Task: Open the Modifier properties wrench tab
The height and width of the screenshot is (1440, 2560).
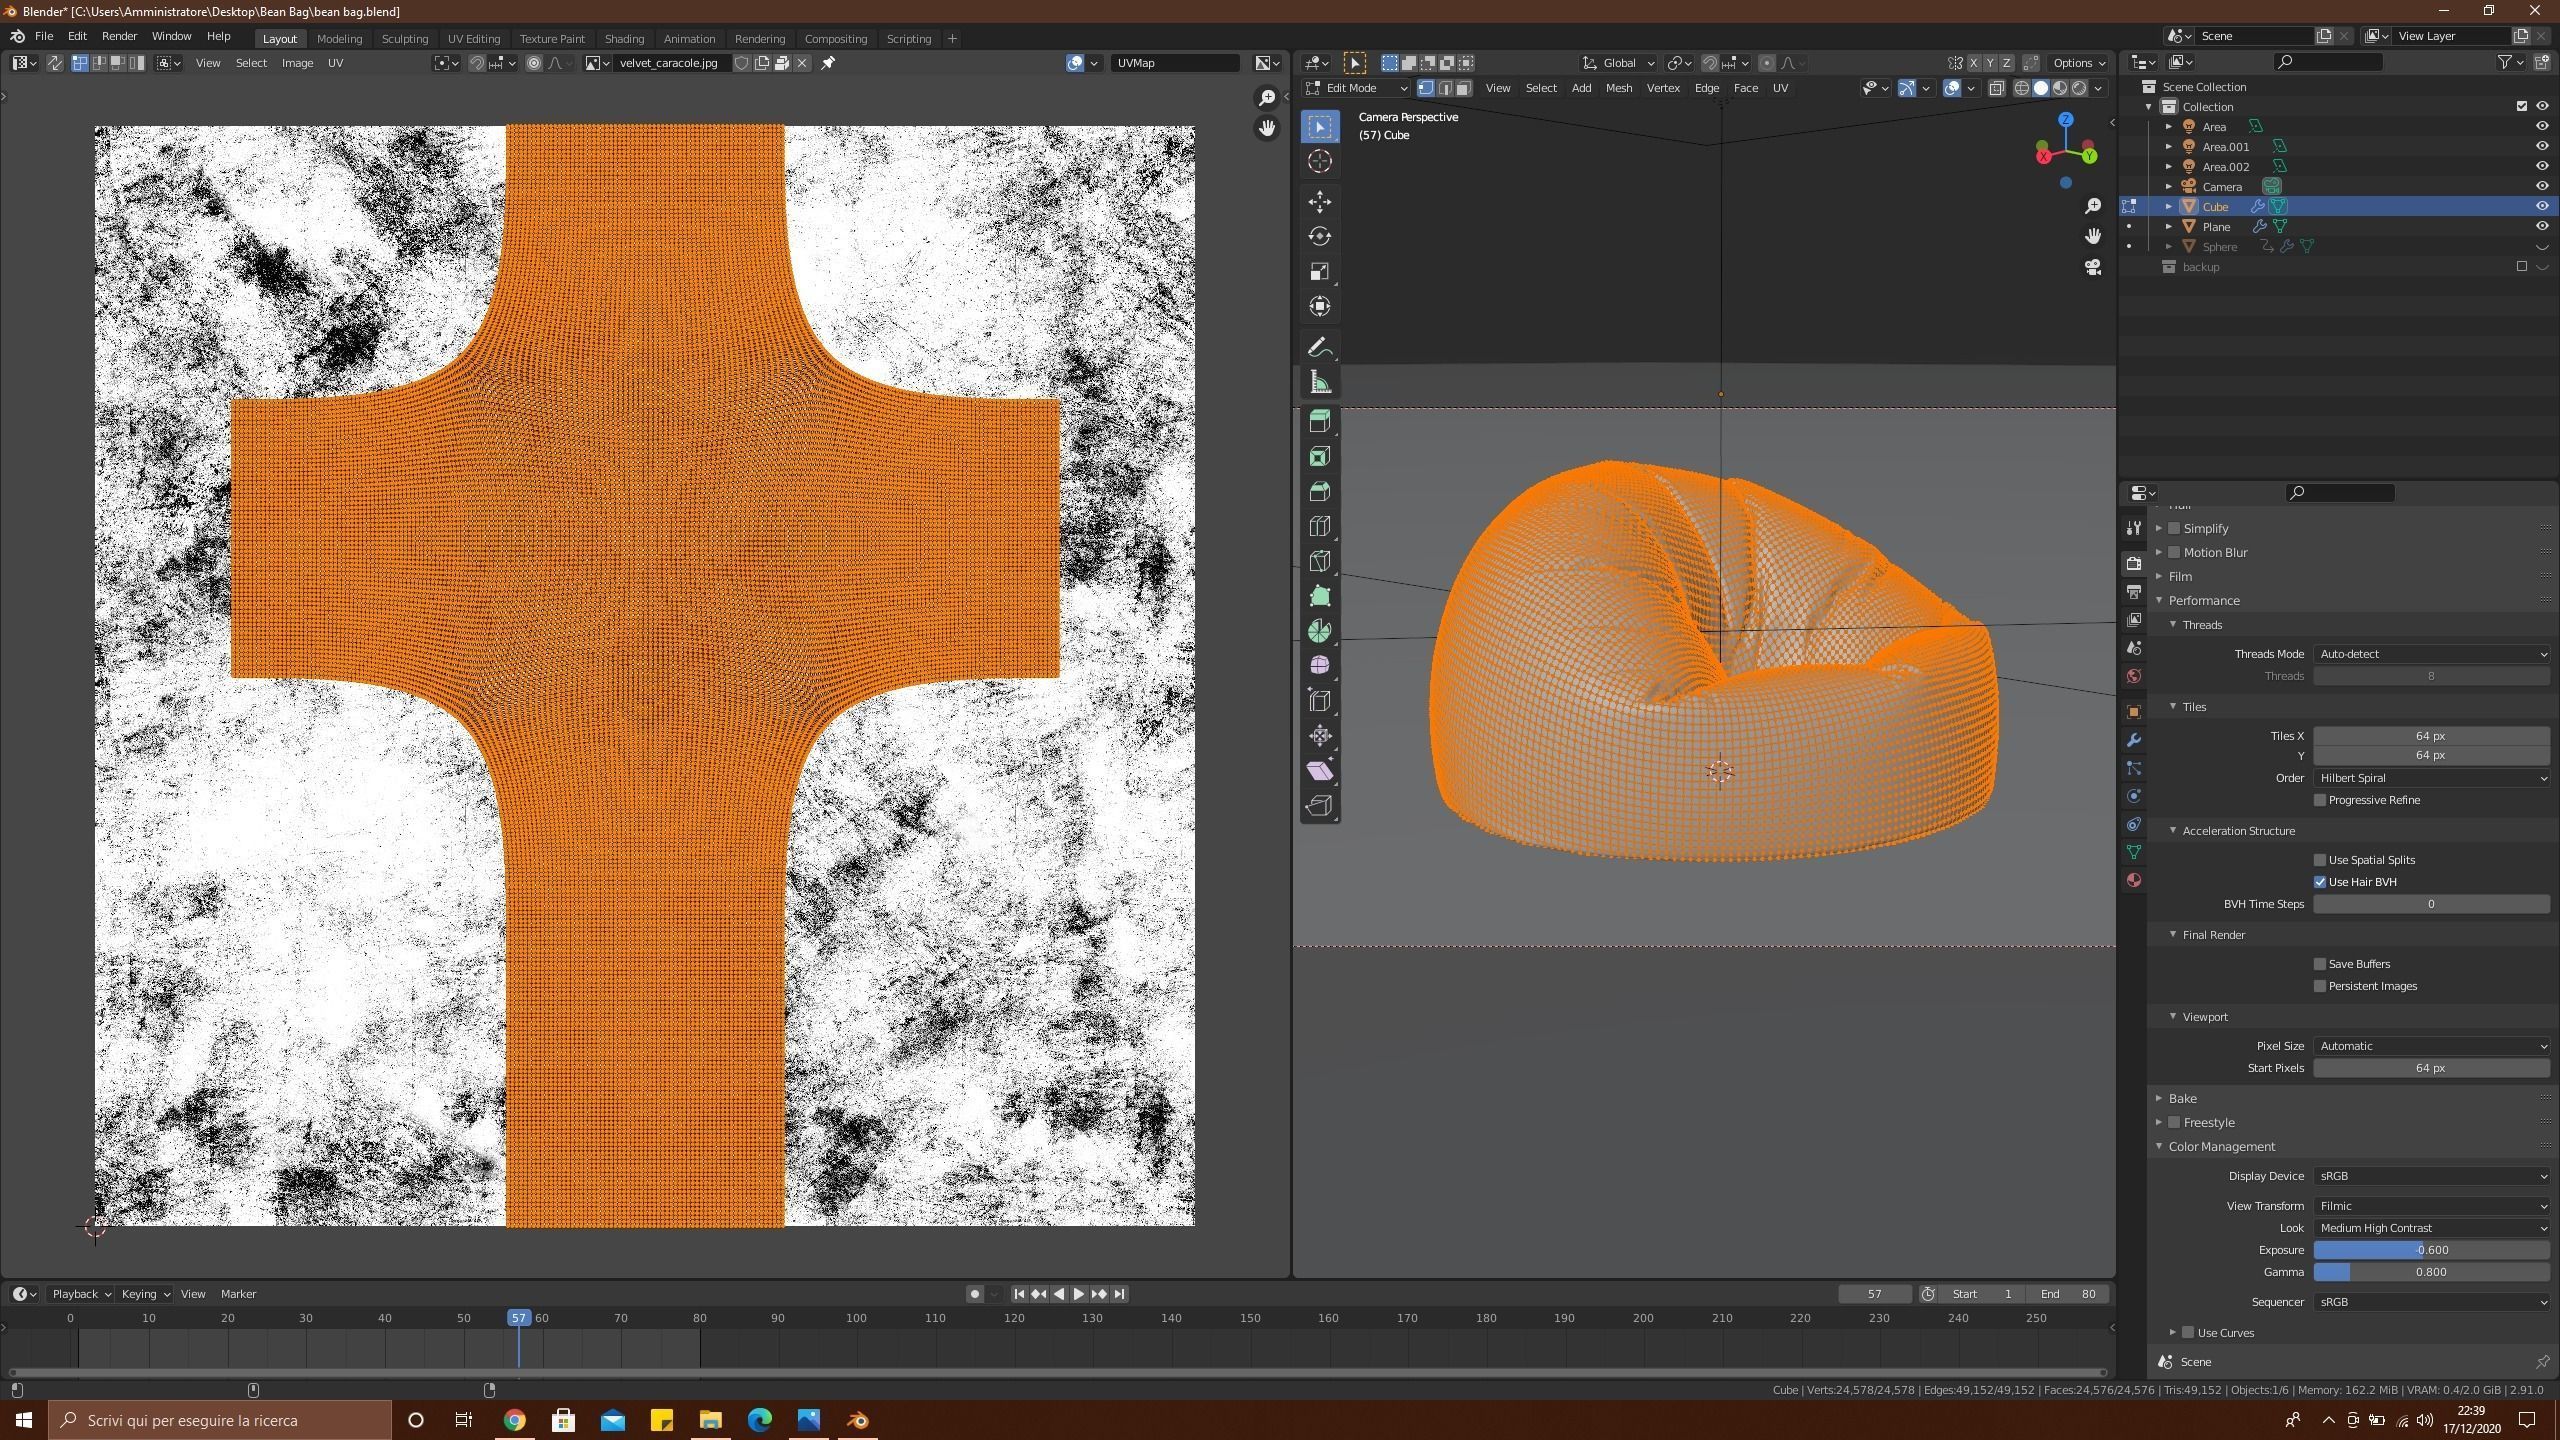Action: (2133, 740)
